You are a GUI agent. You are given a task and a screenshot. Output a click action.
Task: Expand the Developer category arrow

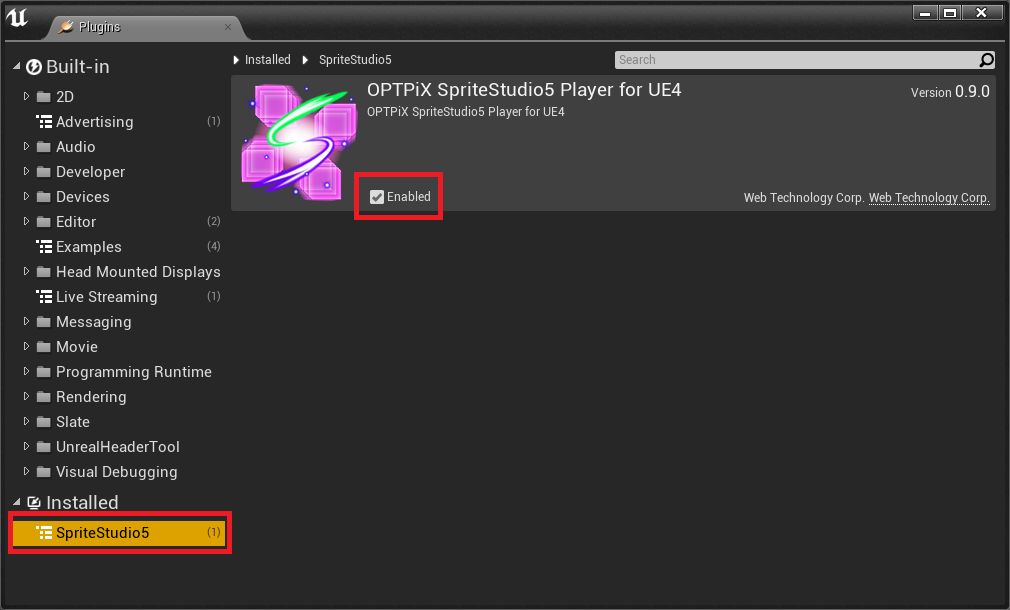tap(26, 171)
